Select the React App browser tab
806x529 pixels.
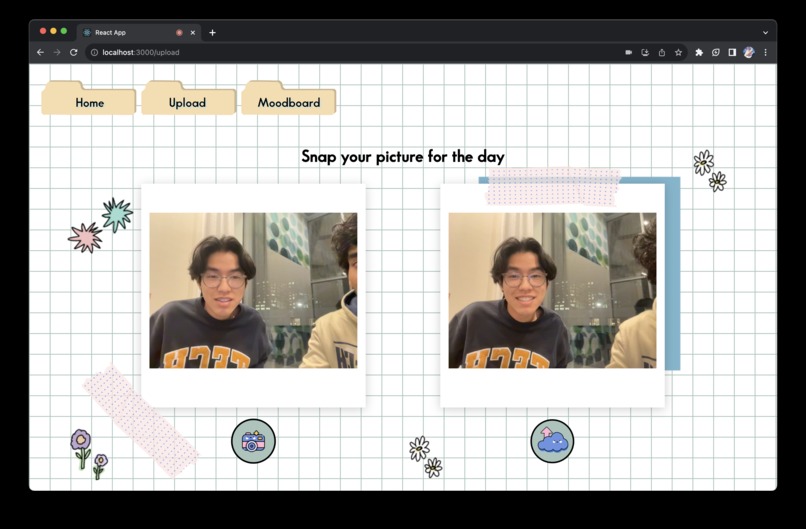click(x=139, y=32)
